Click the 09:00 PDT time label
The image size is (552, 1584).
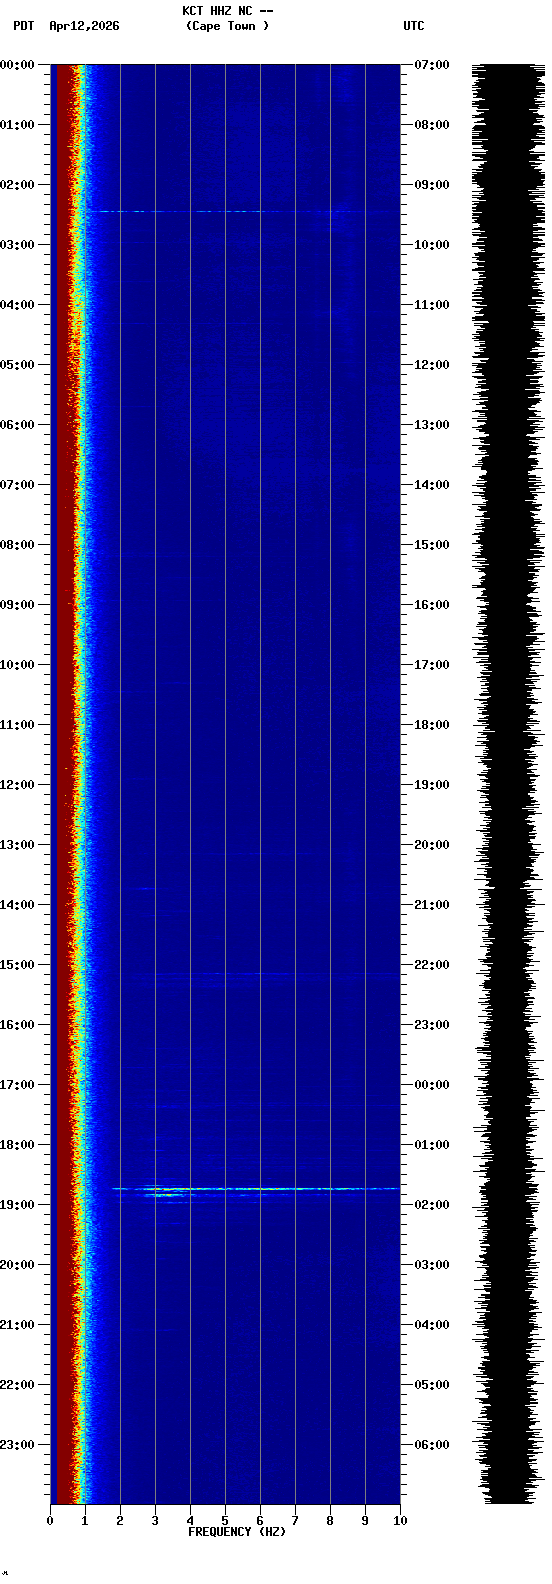17,605
